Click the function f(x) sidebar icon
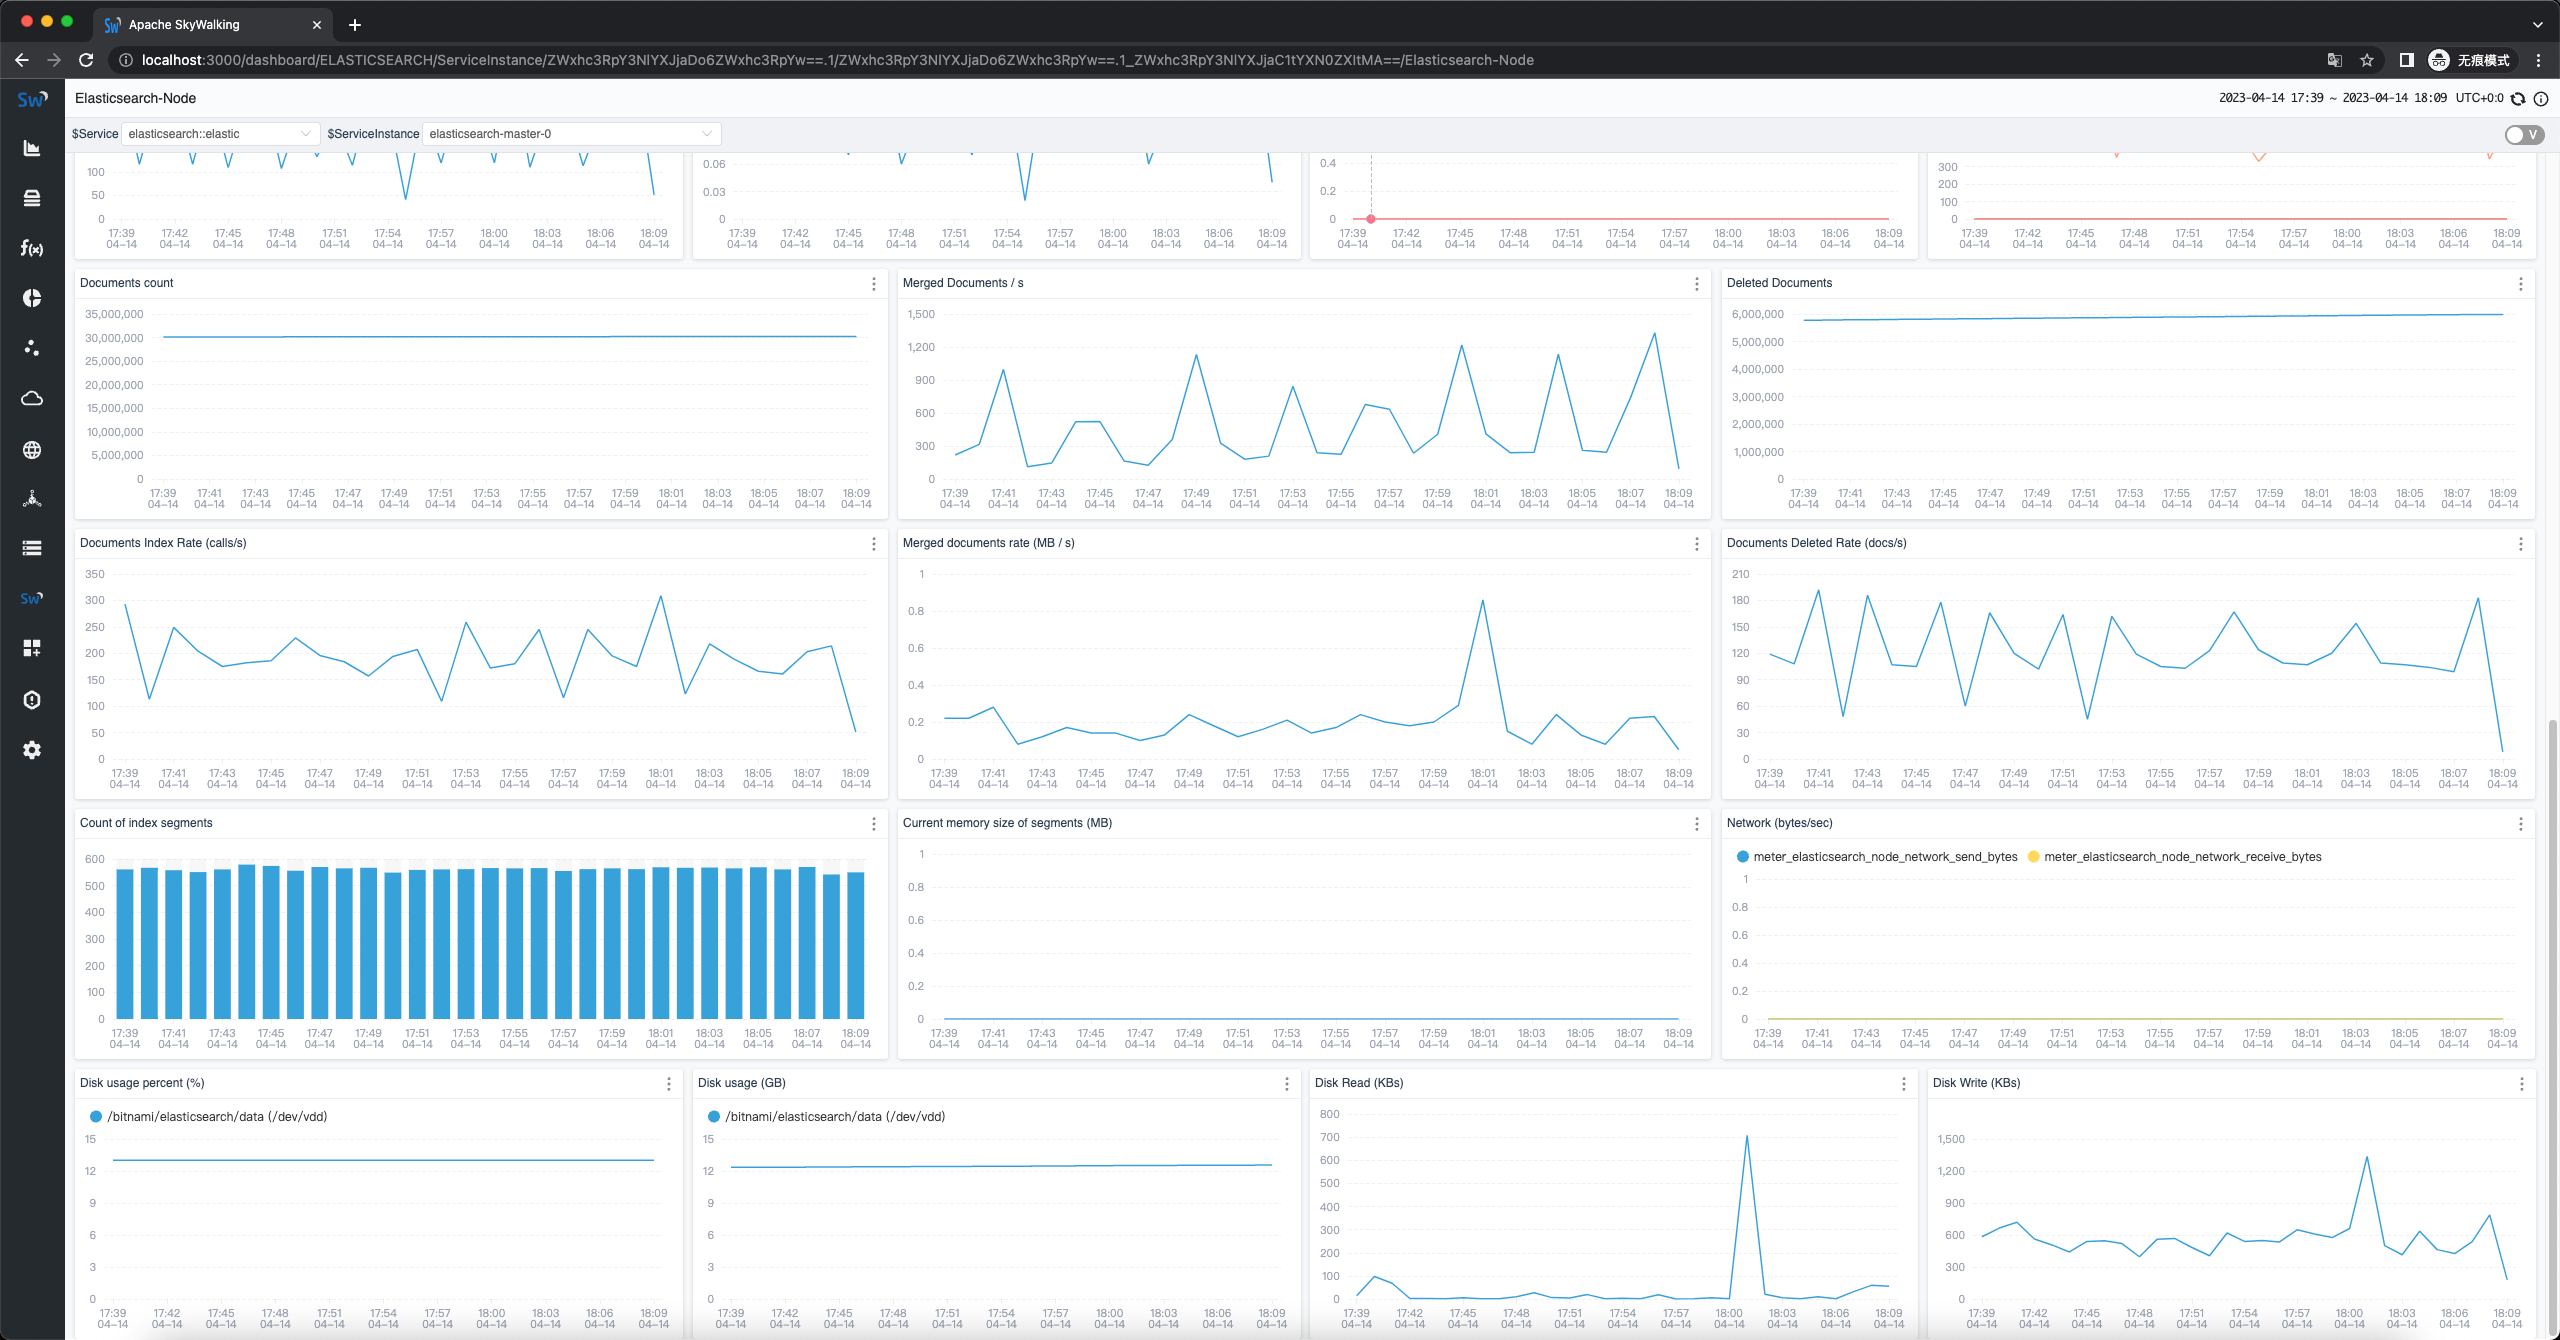Viewport: 2560px width, 1340px height. pos(32,248)
